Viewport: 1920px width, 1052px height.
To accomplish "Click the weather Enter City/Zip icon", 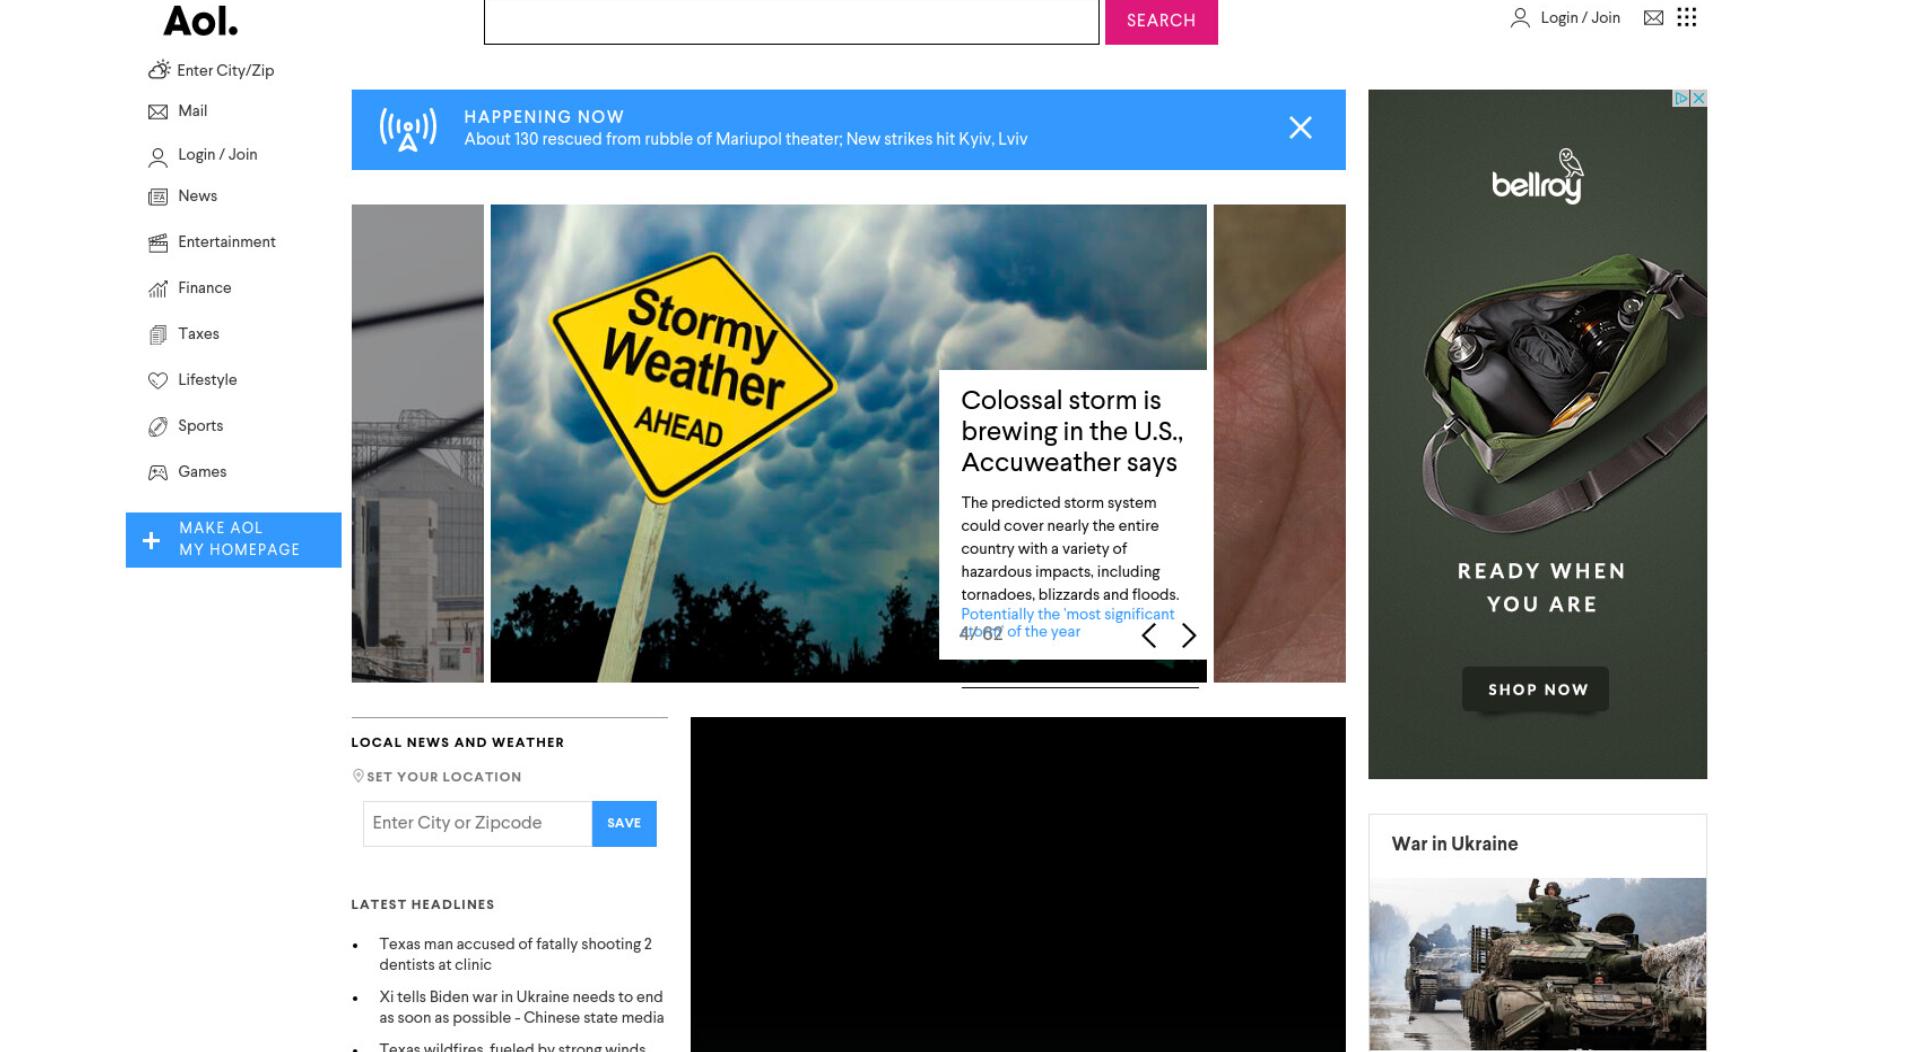I will click(x=159, y=70).
